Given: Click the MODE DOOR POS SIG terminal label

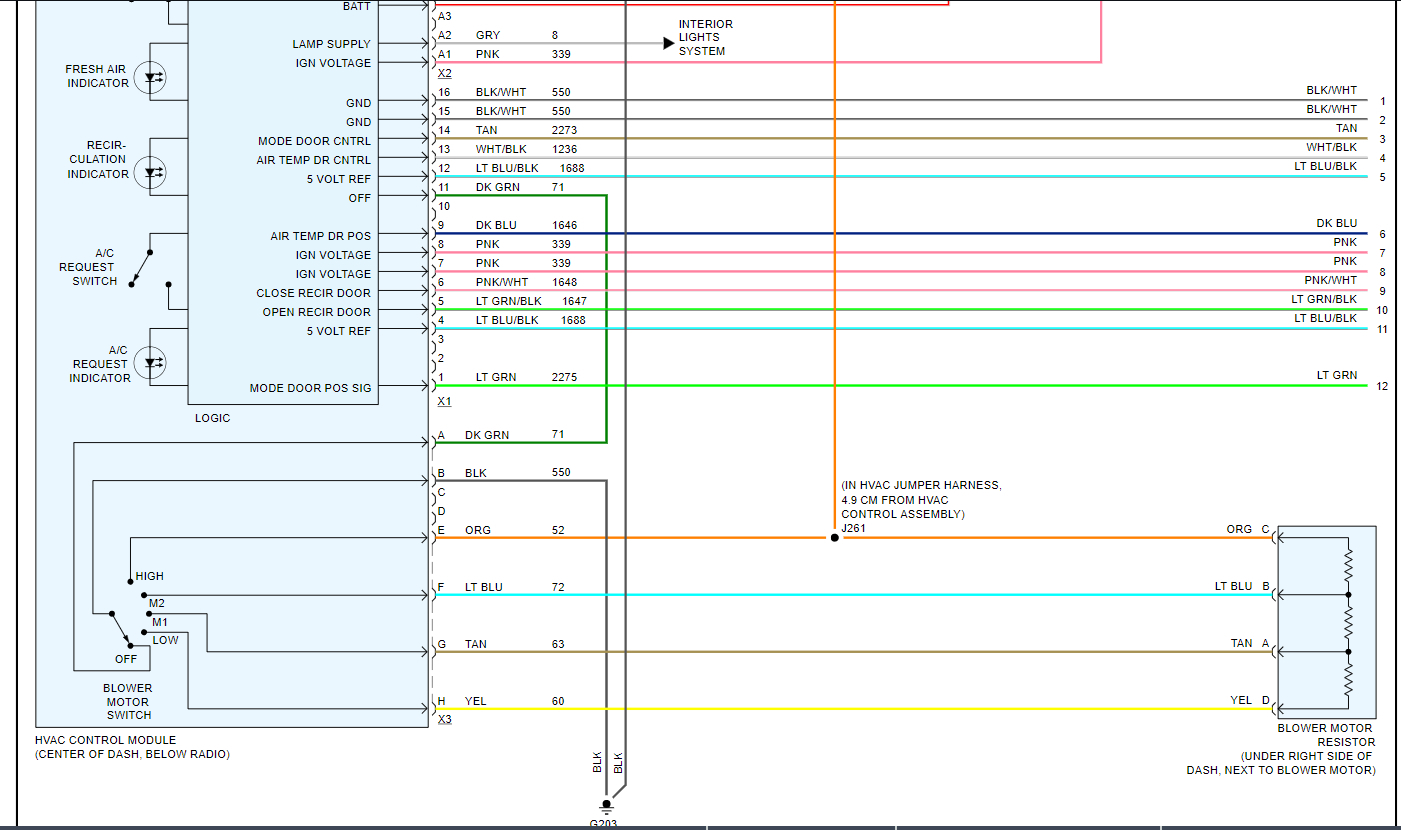Looking at the screenshot, I should tap(310, 388).
